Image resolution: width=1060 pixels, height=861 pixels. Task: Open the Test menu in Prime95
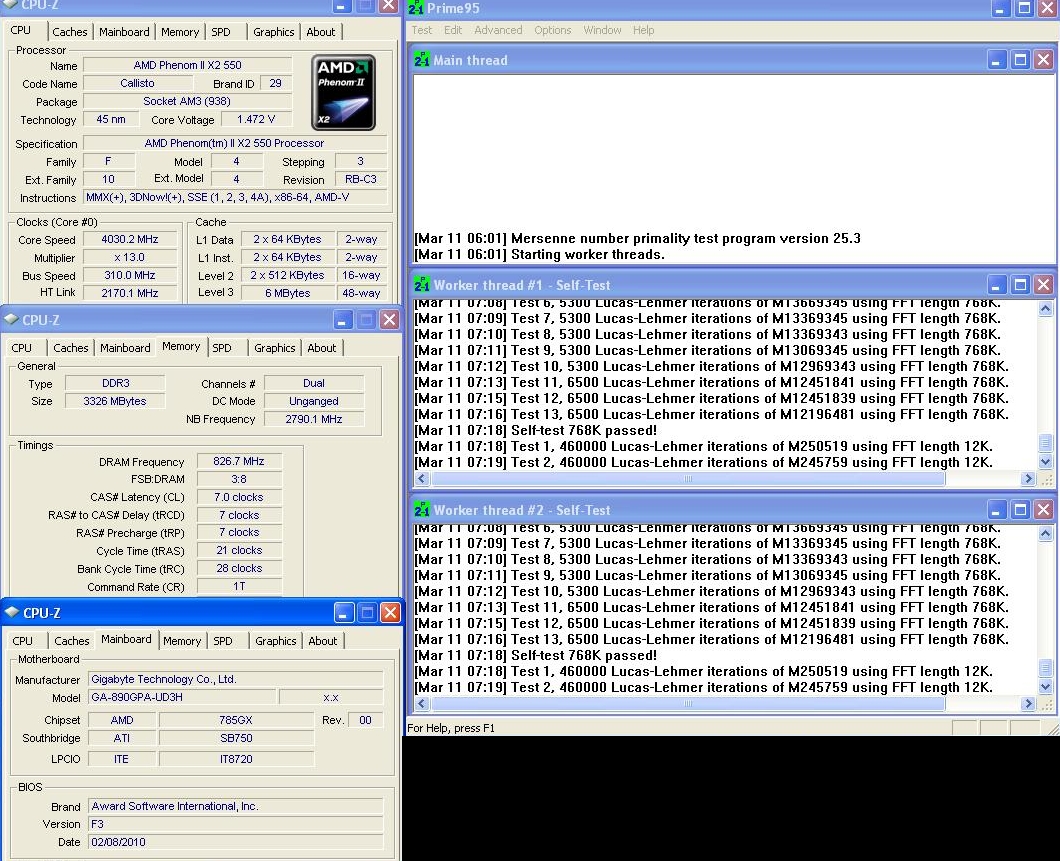click(x=422, y=30)
